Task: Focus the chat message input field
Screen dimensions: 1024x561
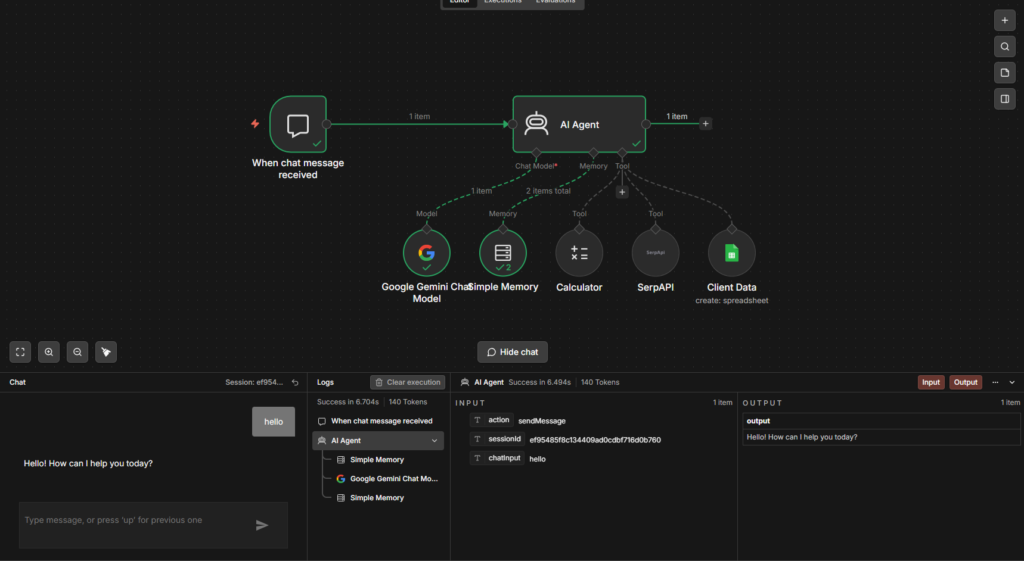Action: pos(153,525)
